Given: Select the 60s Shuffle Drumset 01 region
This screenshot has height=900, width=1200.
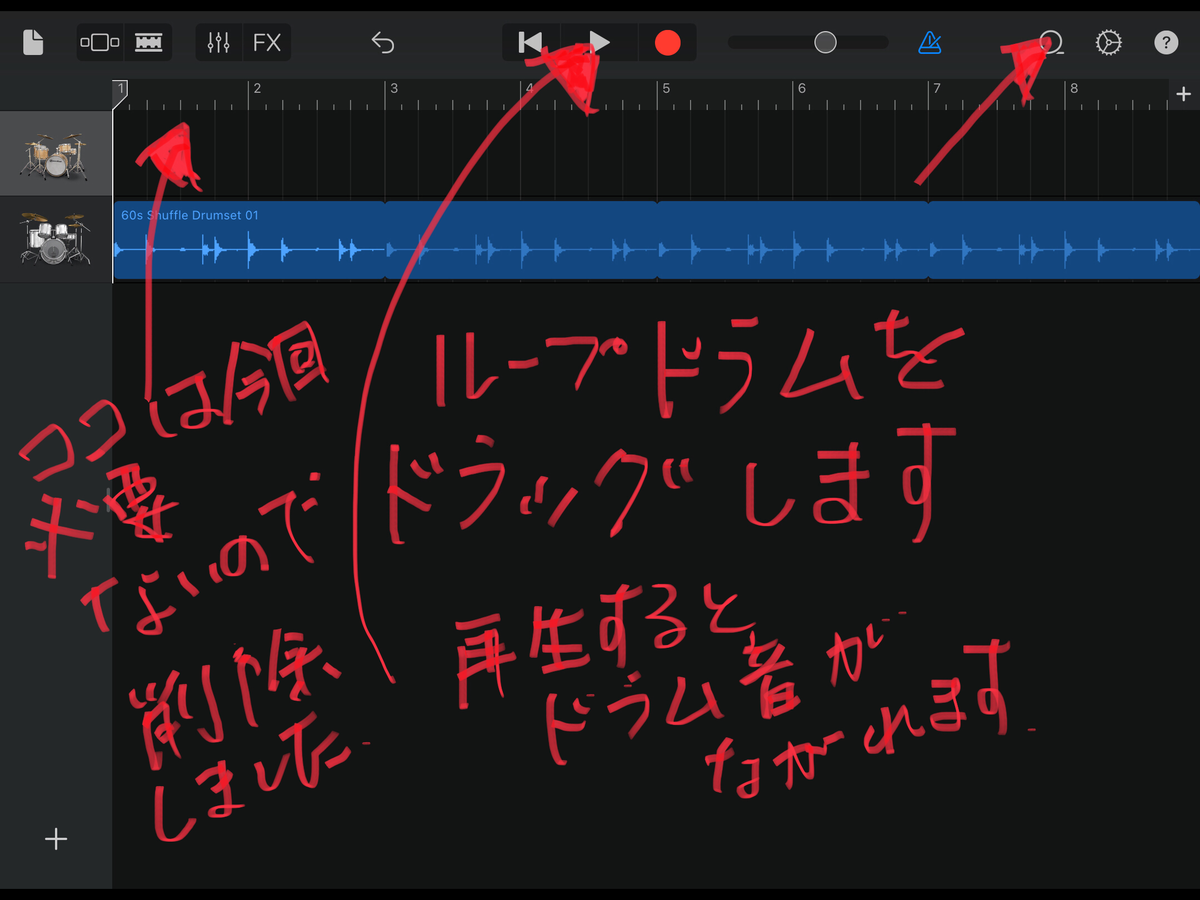Looking at the screenshot, I should [656, 240].
